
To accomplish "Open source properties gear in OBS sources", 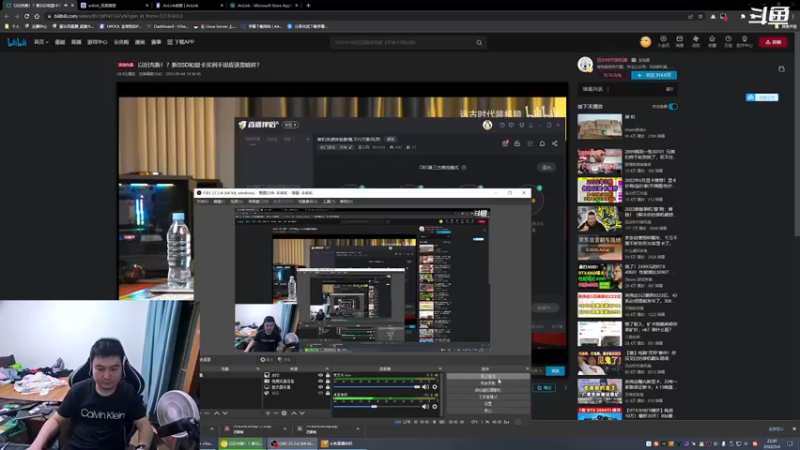I will [284, 413].
